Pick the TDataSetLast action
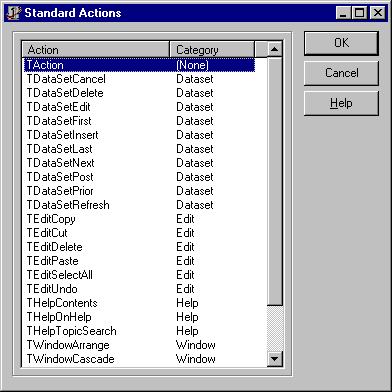392x392 pixels. pos(139,149)
